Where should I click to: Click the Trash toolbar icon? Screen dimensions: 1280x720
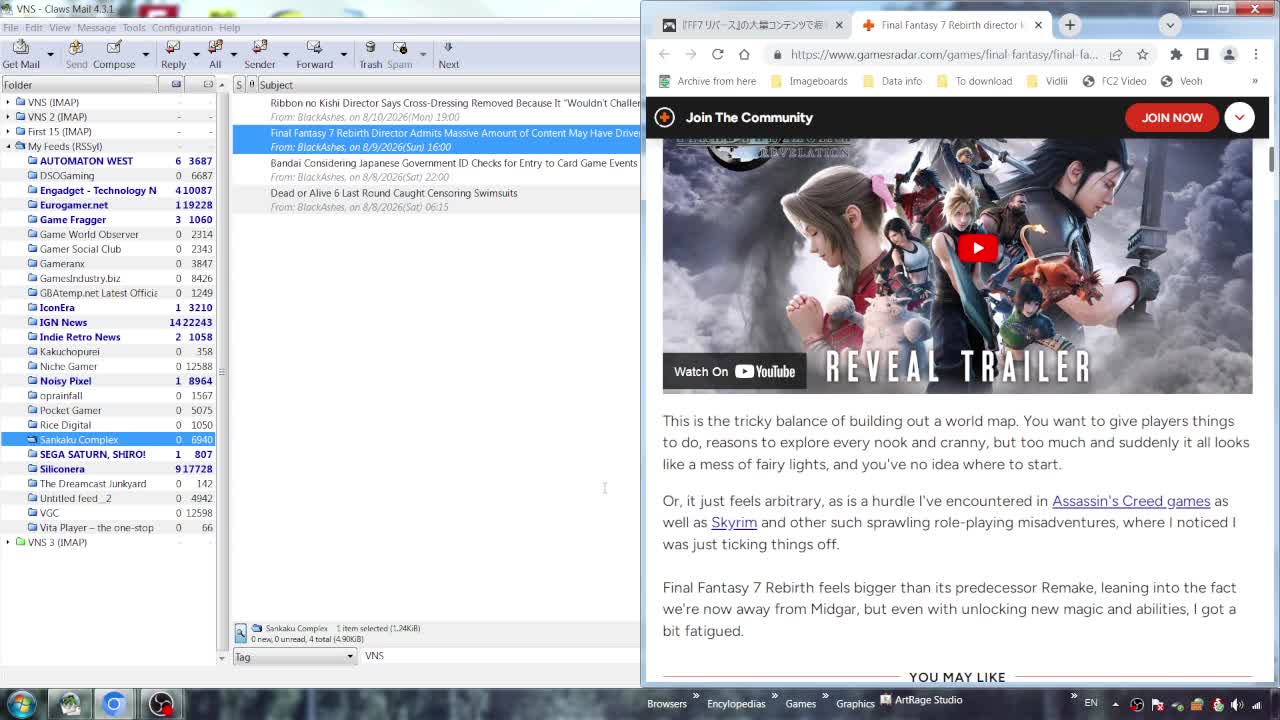(x=370, y=48)
